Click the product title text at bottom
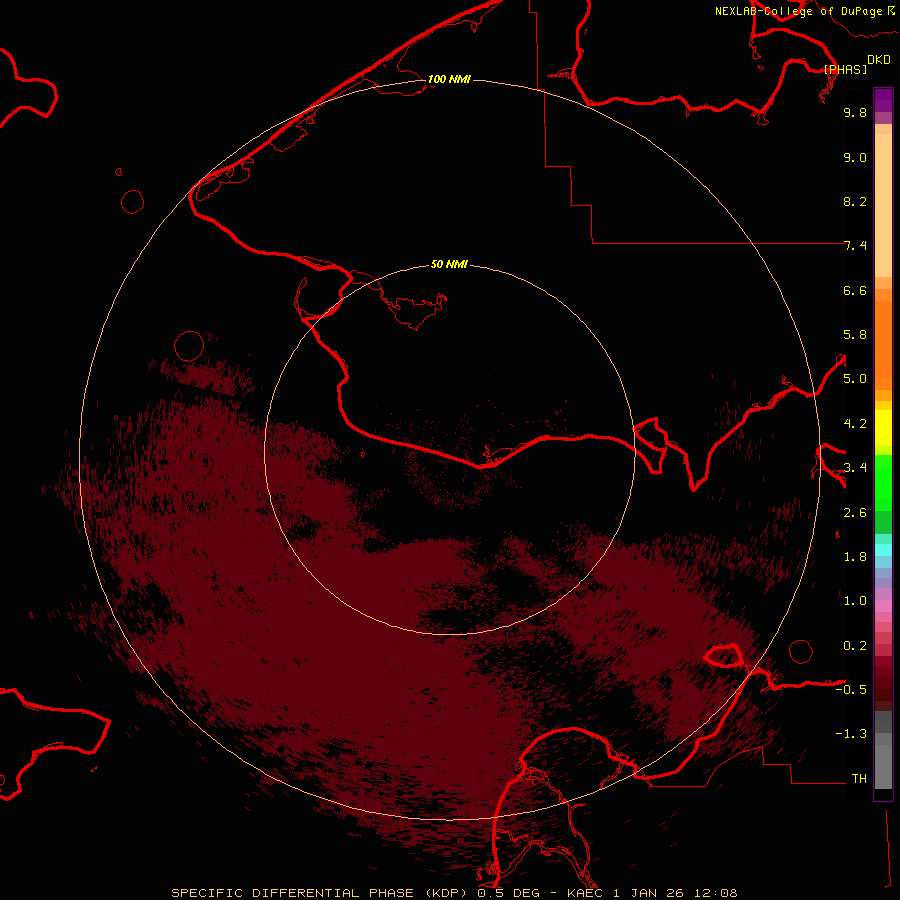The height and width of the screenshot is (900, 900). coord(454,893)
